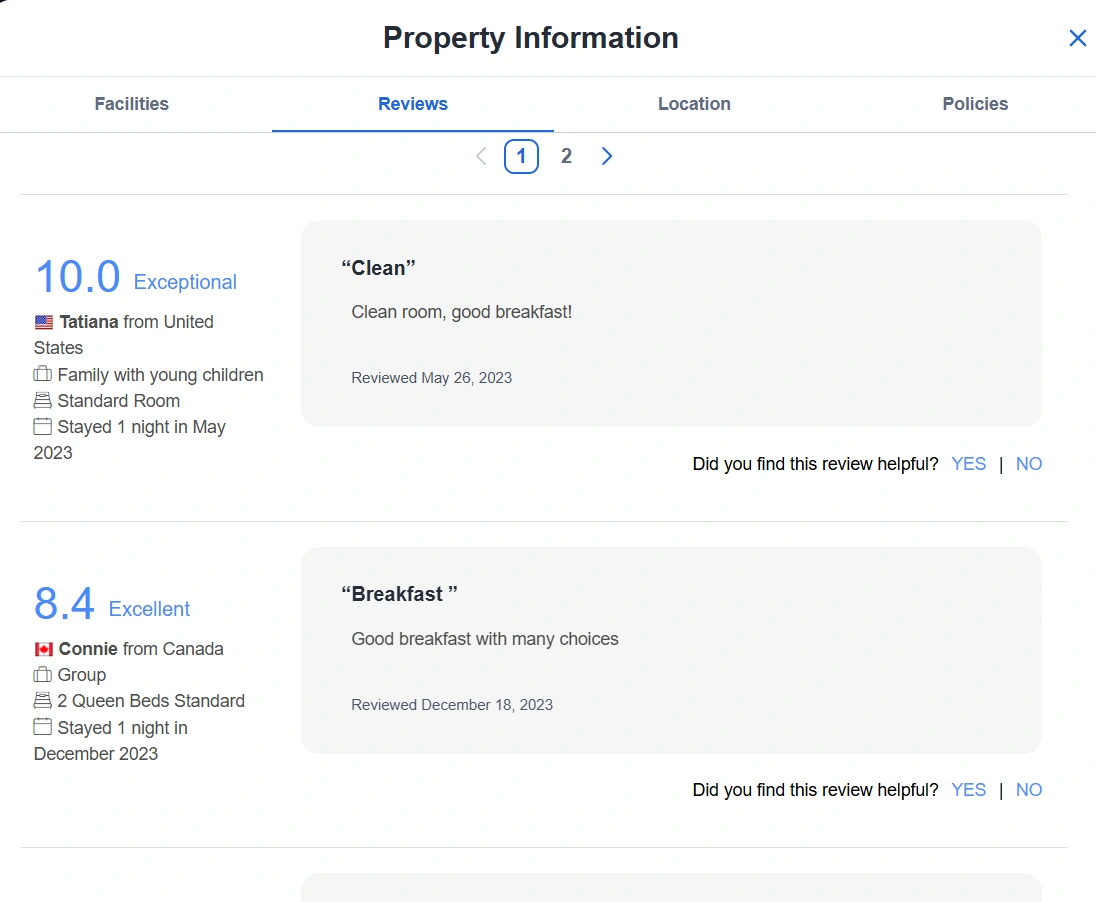Screen dimensions: 1096x902
Task: Click text Good breakfast with many choices
Action: pos(484,639)
